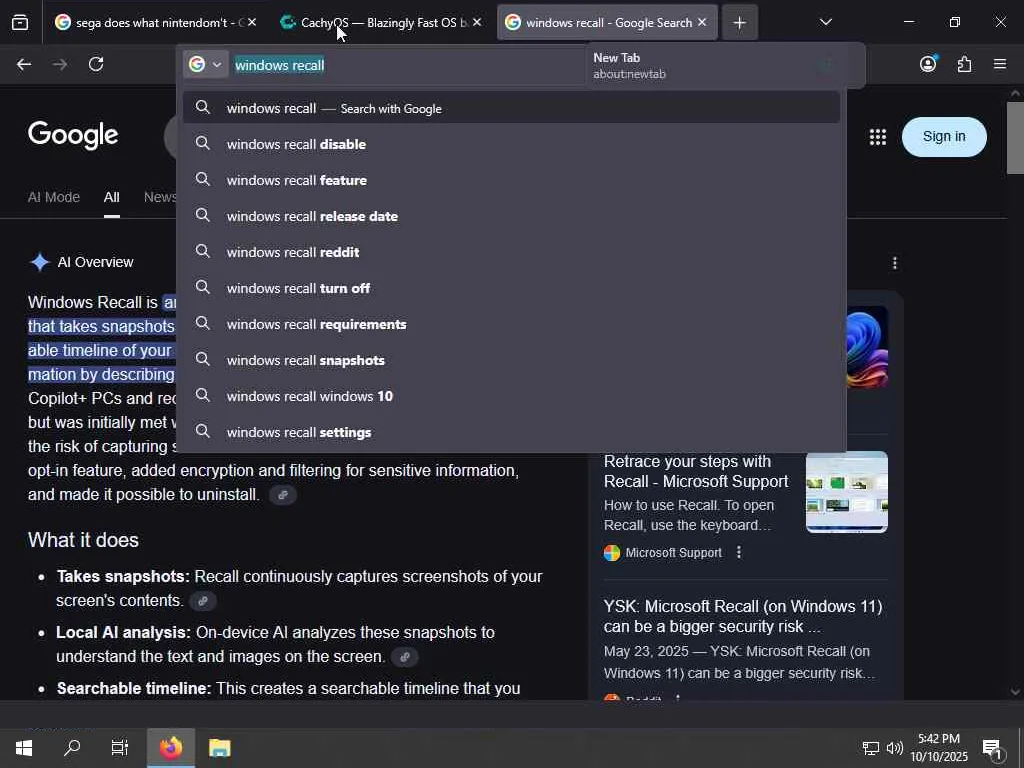Image resolution: width=1024 pixels, height=768 pixels.
Task: Switch to CachyOS tab
Action: [x=381, y=23]
